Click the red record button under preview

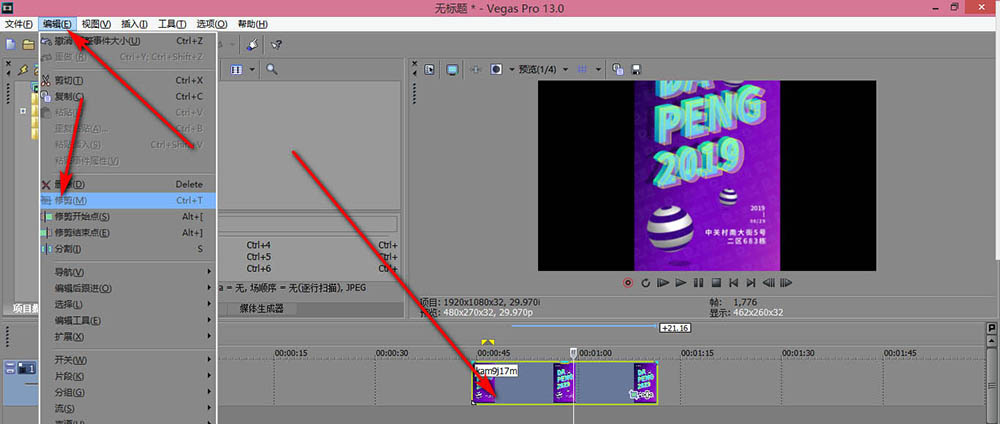coord(628,282)
